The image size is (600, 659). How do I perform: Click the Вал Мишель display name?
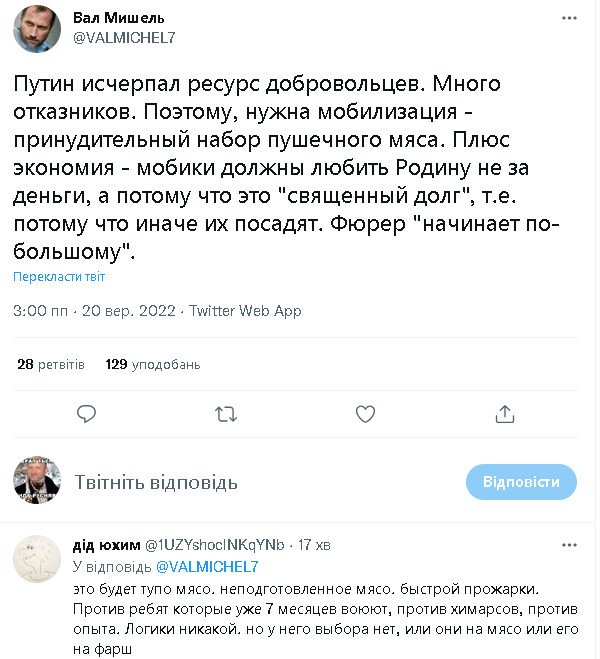click(x=119, y=18)
